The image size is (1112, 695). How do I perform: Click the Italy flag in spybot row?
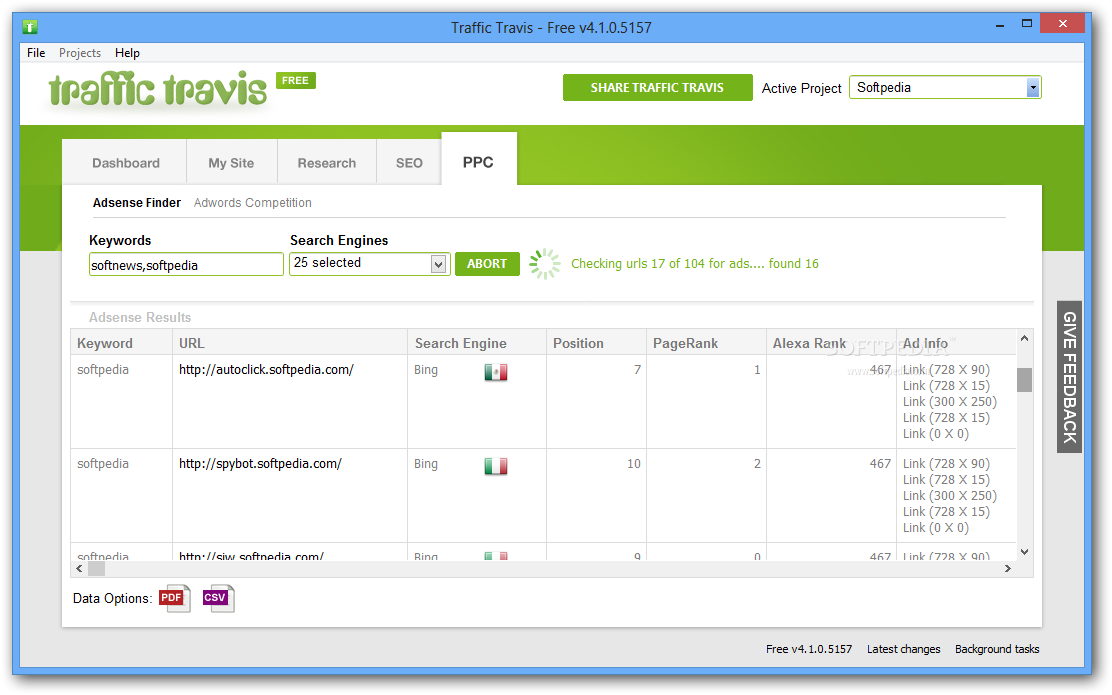click(x=496, y=465)
